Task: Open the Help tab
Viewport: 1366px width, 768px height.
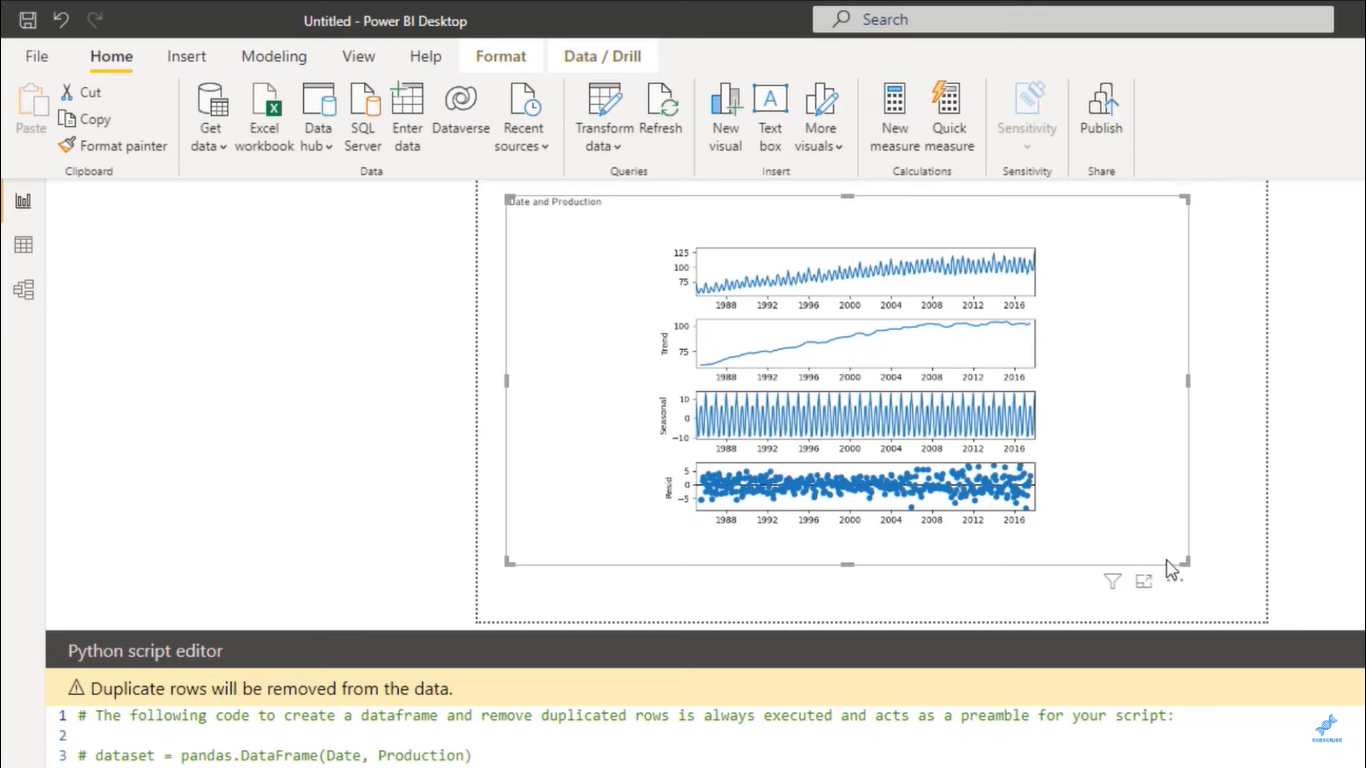Action: (425, 56)
